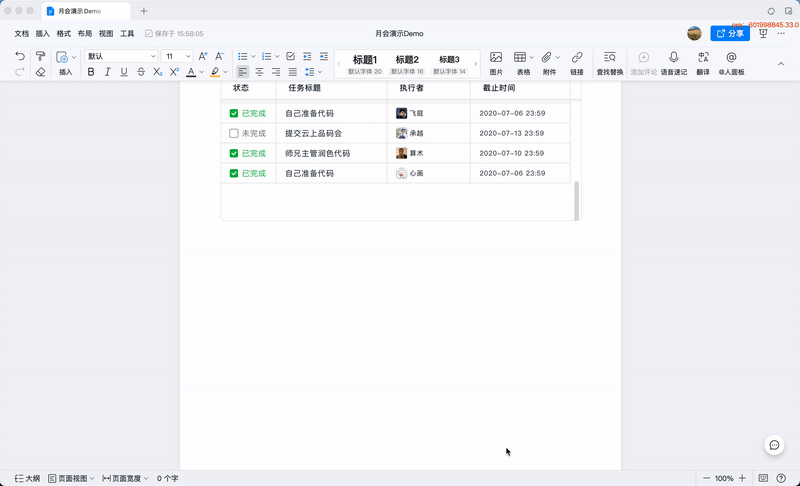Apply strikethrough formatting
Viewport: 800px width, 486px height.
click(141, 72)
